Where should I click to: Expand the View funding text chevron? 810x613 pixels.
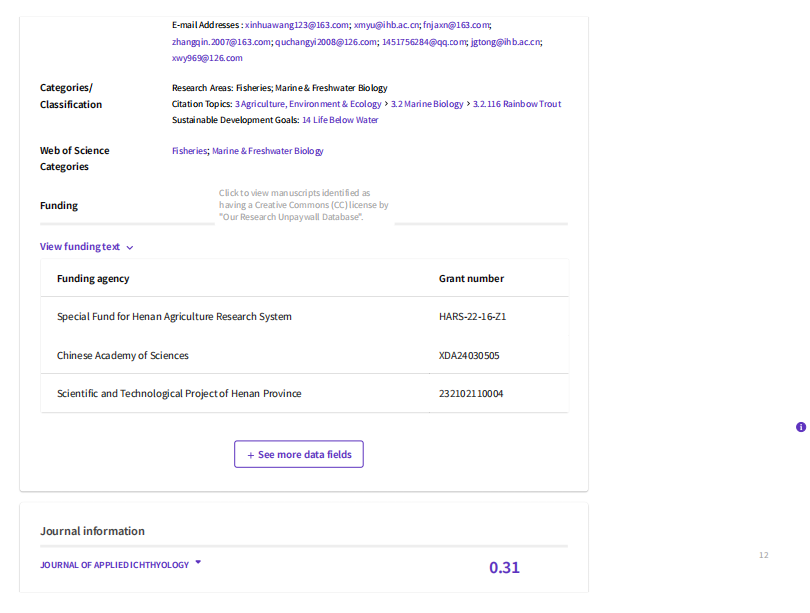pos(130,247)
